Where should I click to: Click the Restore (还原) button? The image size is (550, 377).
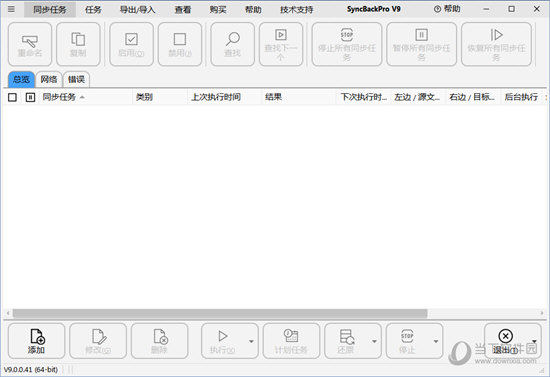coord(347,341)
